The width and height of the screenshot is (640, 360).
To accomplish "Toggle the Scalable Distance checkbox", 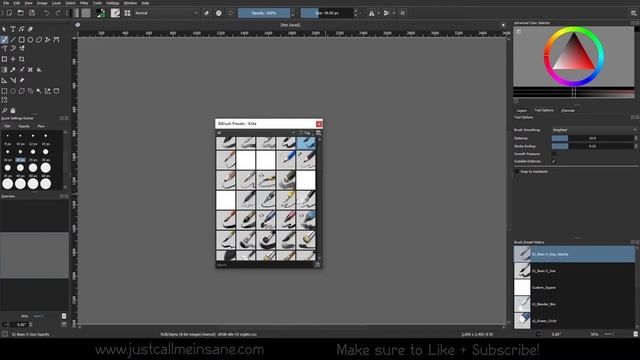I will [554, 161].
